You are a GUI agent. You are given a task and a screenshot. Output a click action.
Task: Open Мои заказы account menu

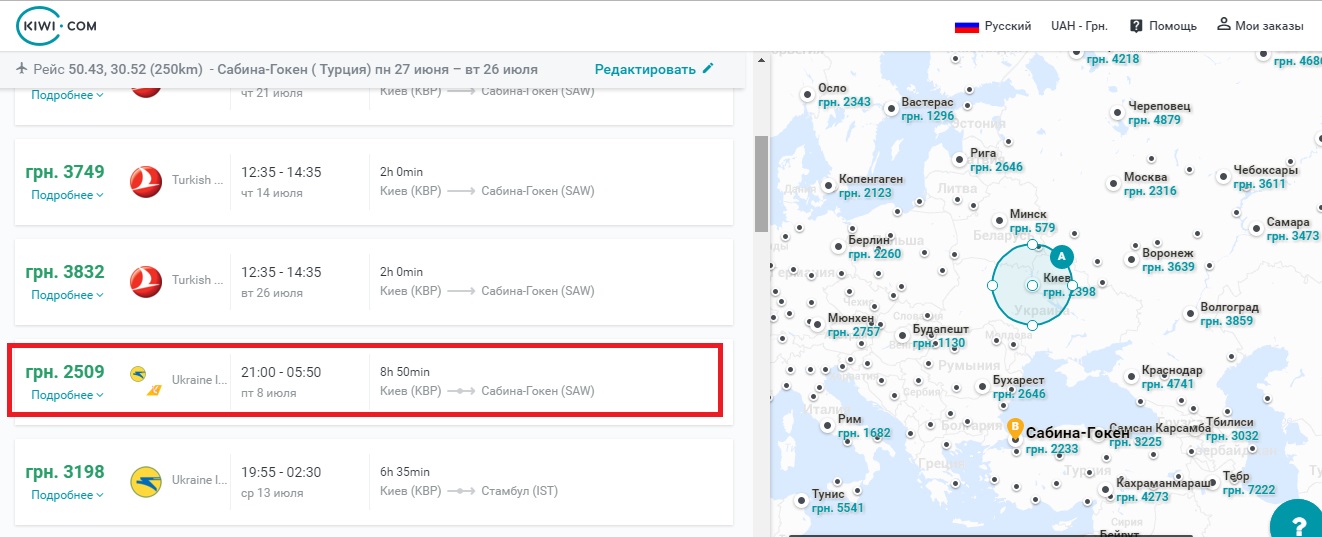1260,26
